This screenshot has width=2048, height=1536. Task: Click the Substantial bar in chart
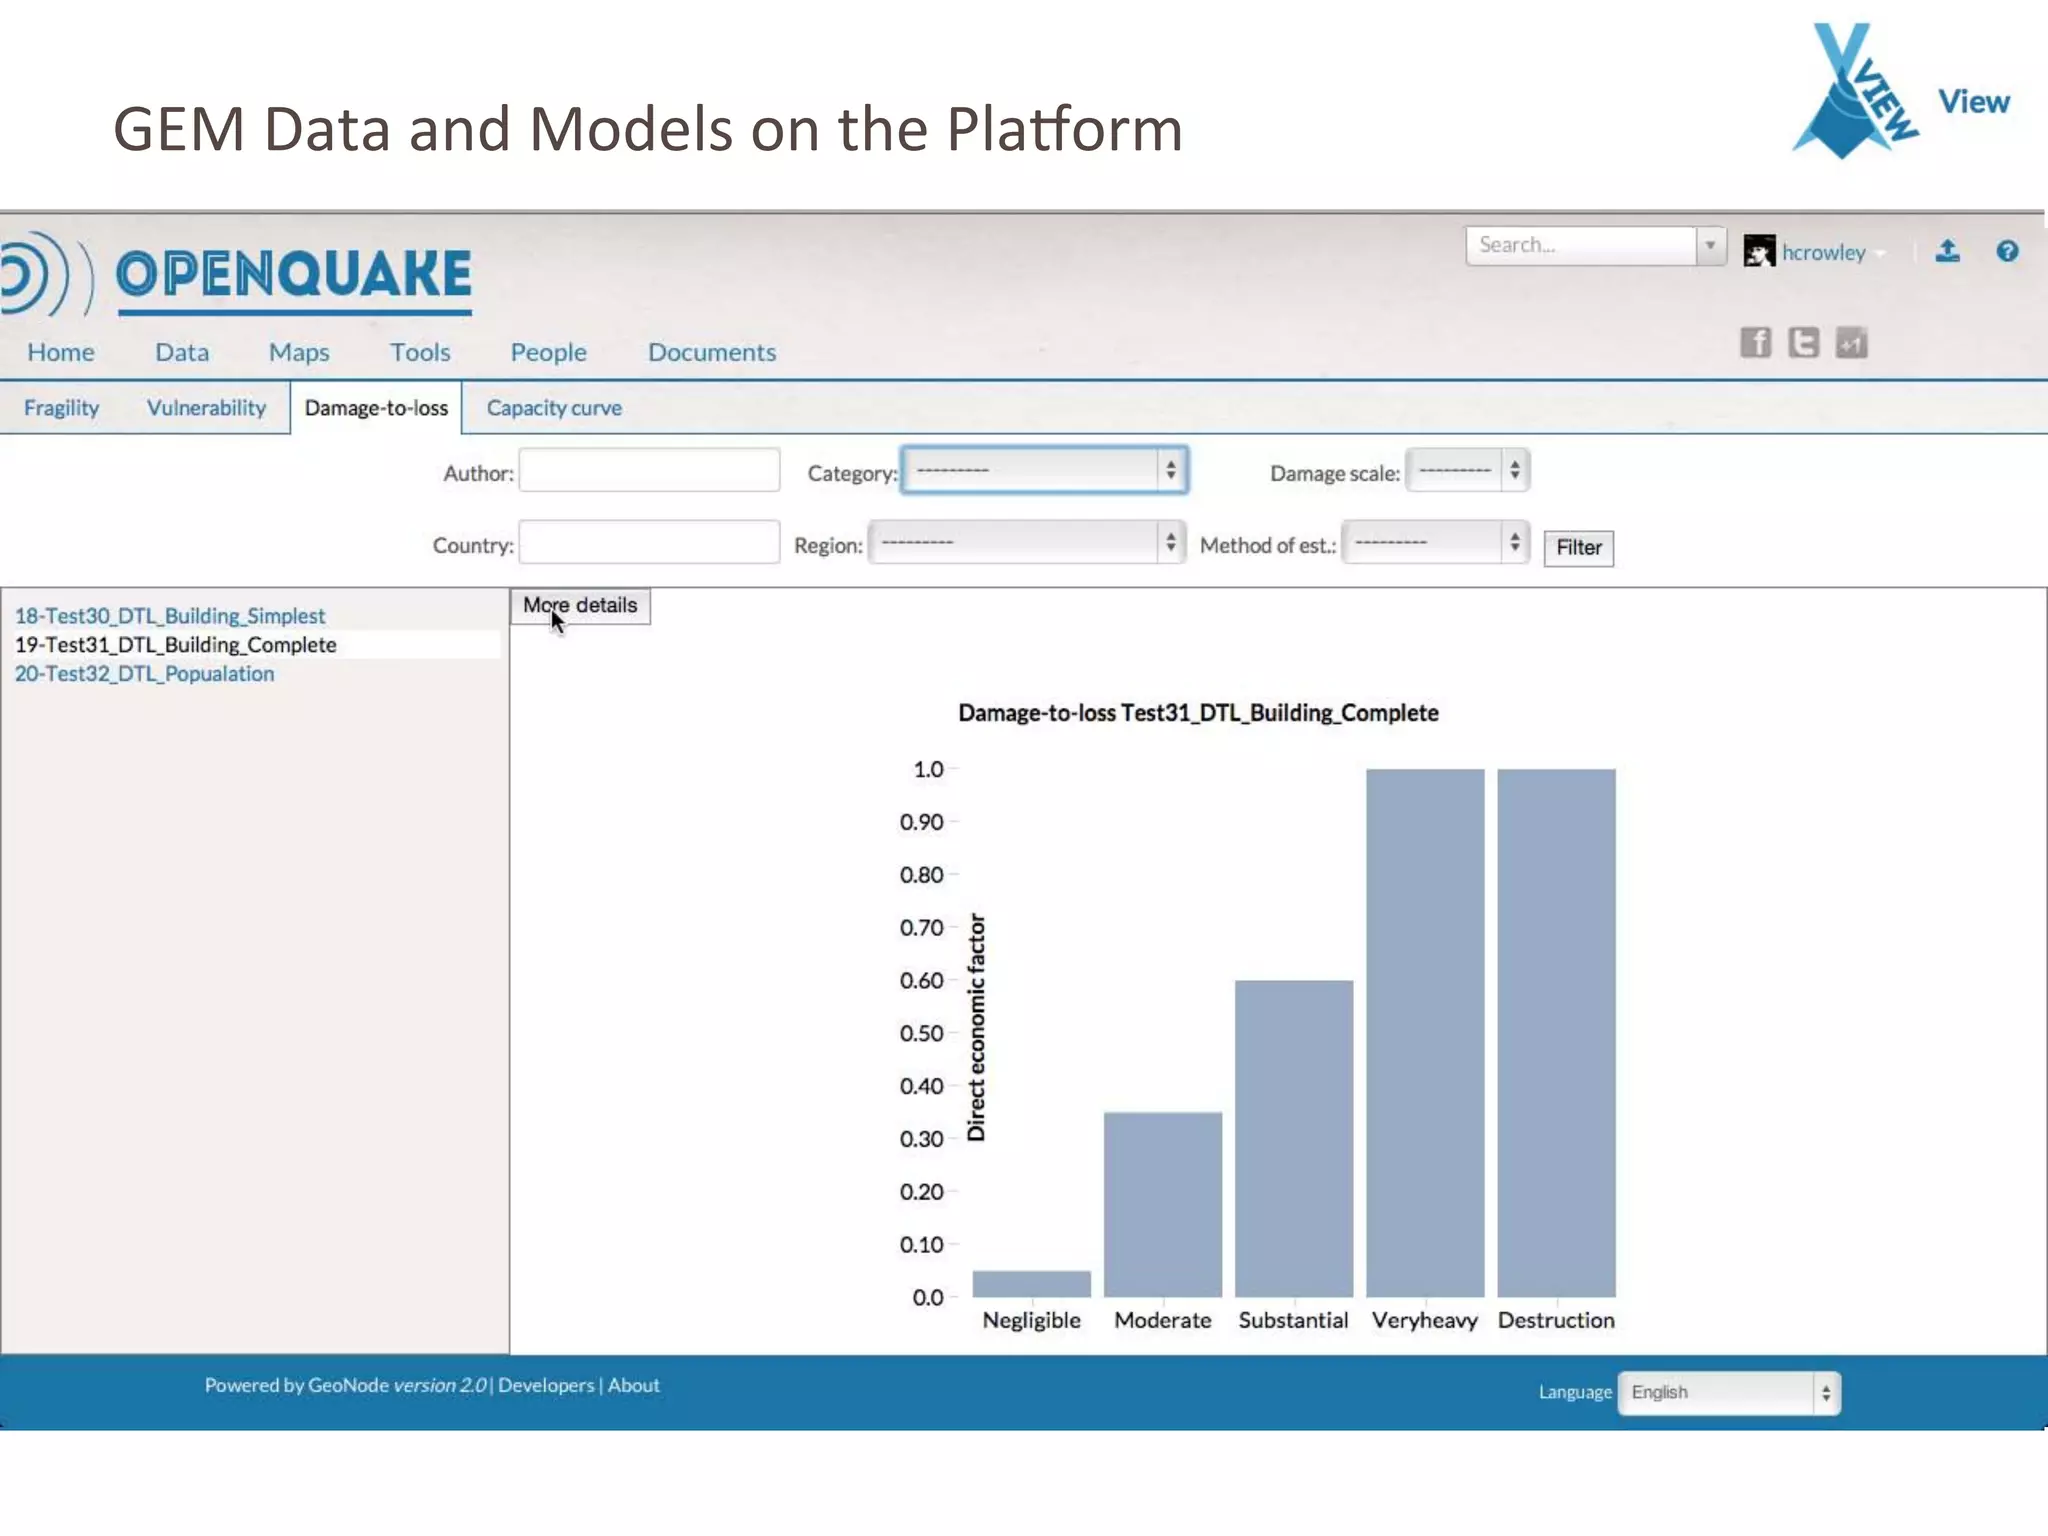[1294, 1139]
